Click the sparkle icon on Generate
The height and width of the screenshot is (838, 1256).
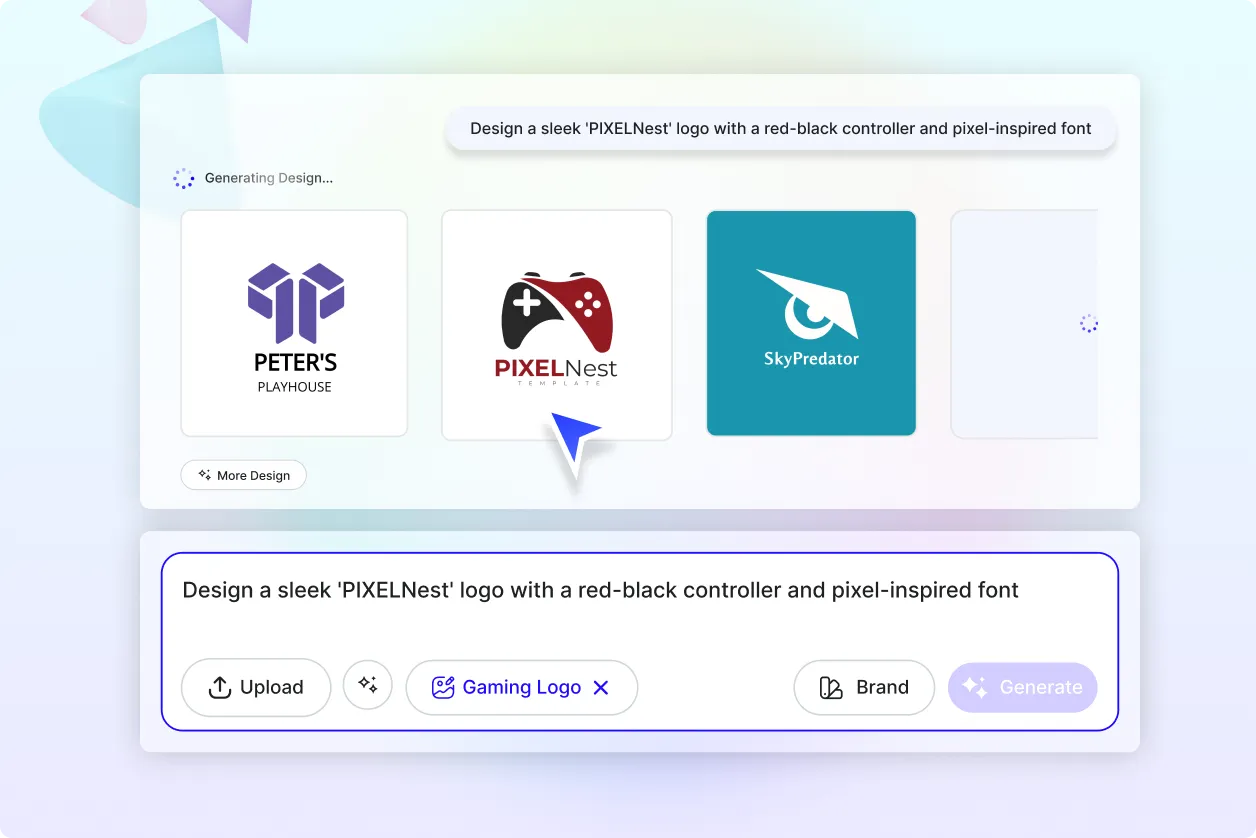tap(974, 687)
